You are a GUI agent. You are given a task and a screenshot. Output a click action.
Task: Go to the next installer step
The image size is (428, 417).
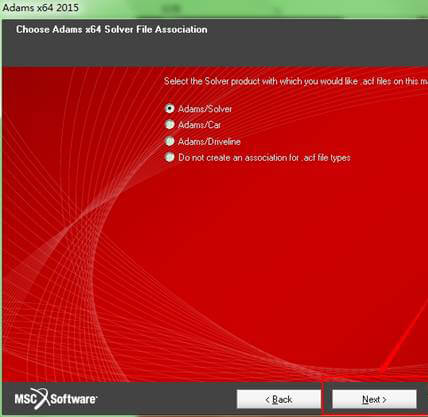(x=374, y=399)
